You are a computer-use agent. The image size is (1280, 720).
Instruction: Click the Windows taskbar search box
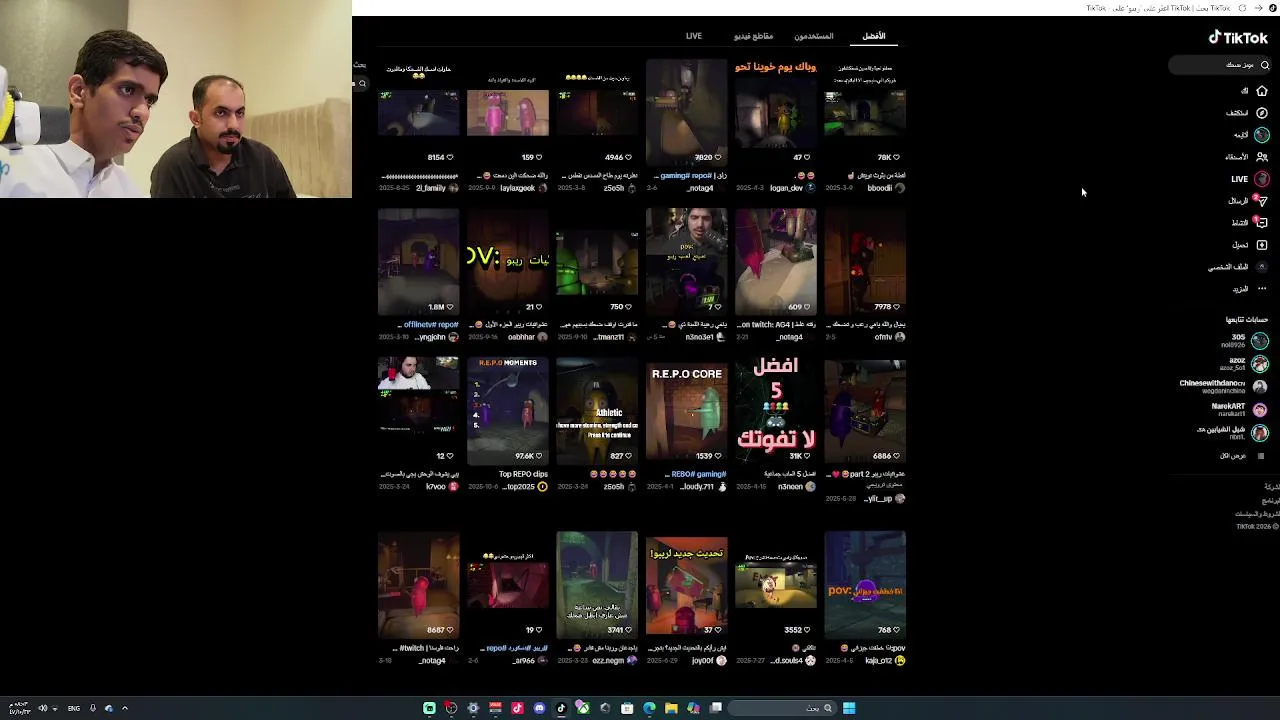coord(784,708)
